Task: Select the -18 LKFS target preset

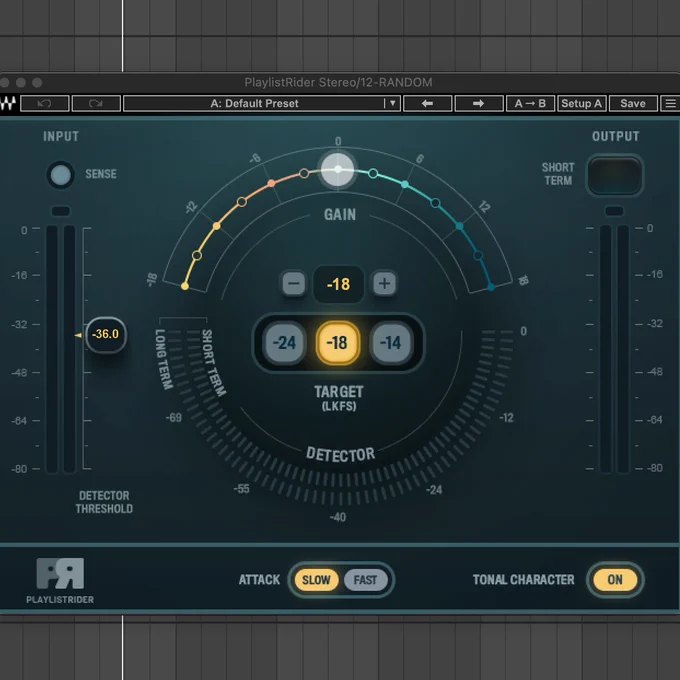Action: pos(337,343)
